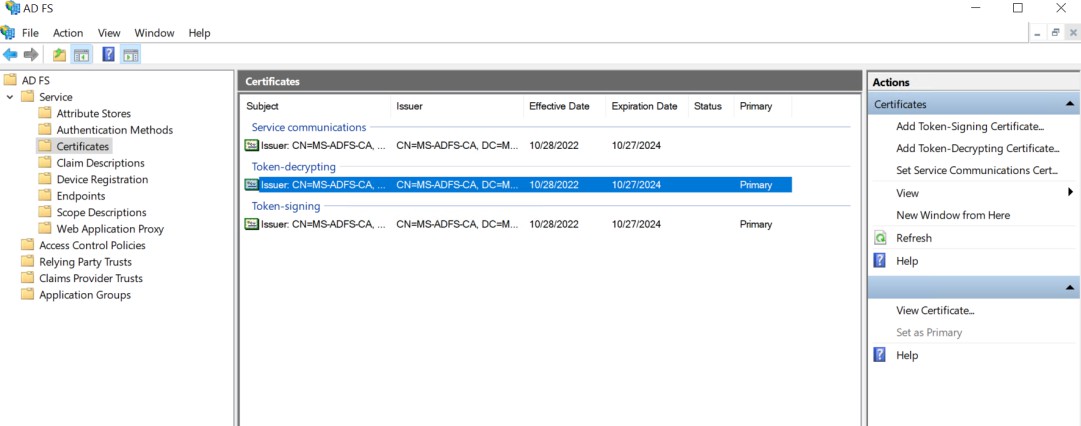Click the Token-decrypting certificate icon
The height and width of the screenshot is (426, 1081).
(252, 185)
